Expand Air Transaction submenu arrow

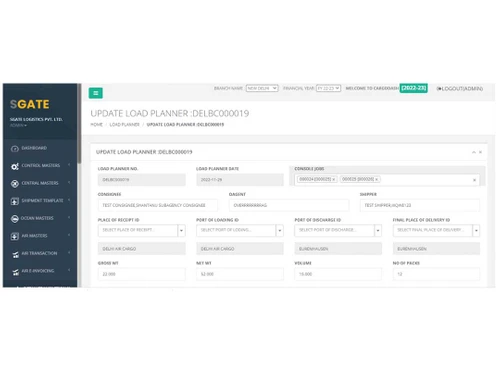(x=69, y=253)
